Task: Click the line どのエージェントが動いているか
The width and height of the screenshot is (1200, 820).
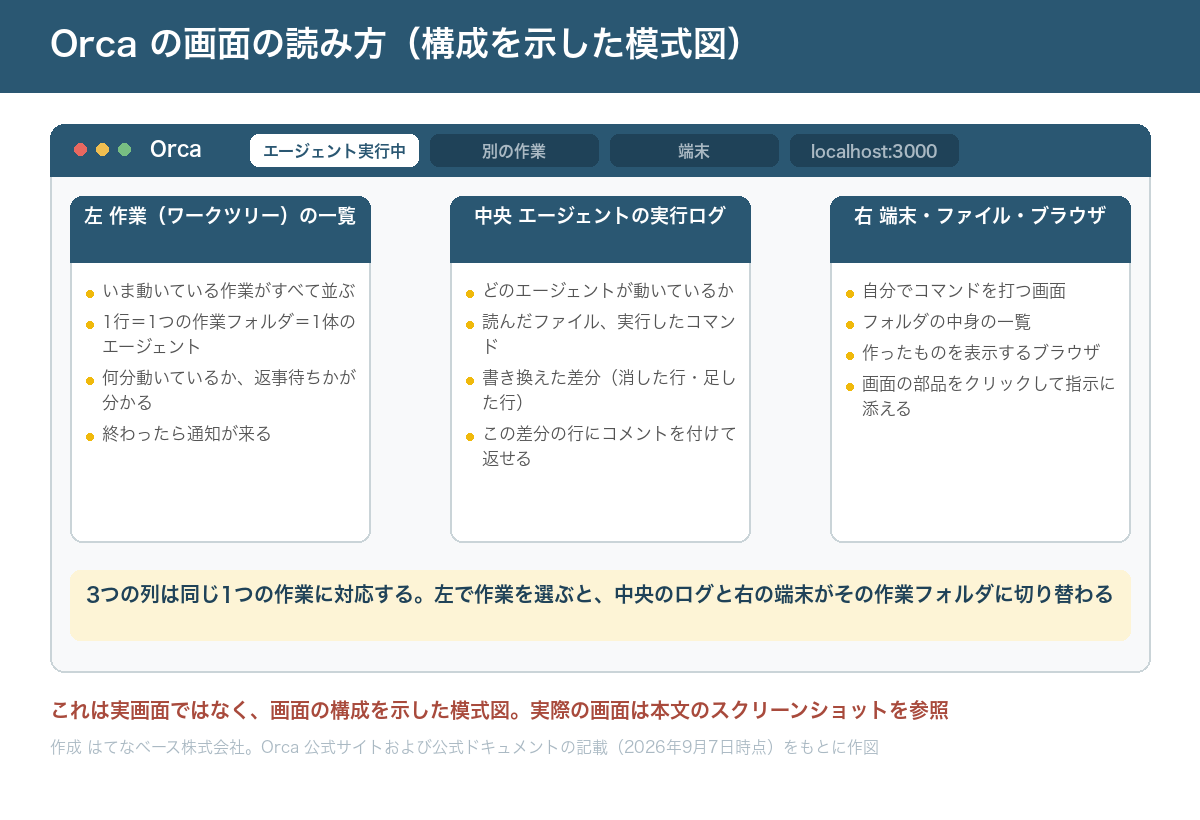Action: 608,291
